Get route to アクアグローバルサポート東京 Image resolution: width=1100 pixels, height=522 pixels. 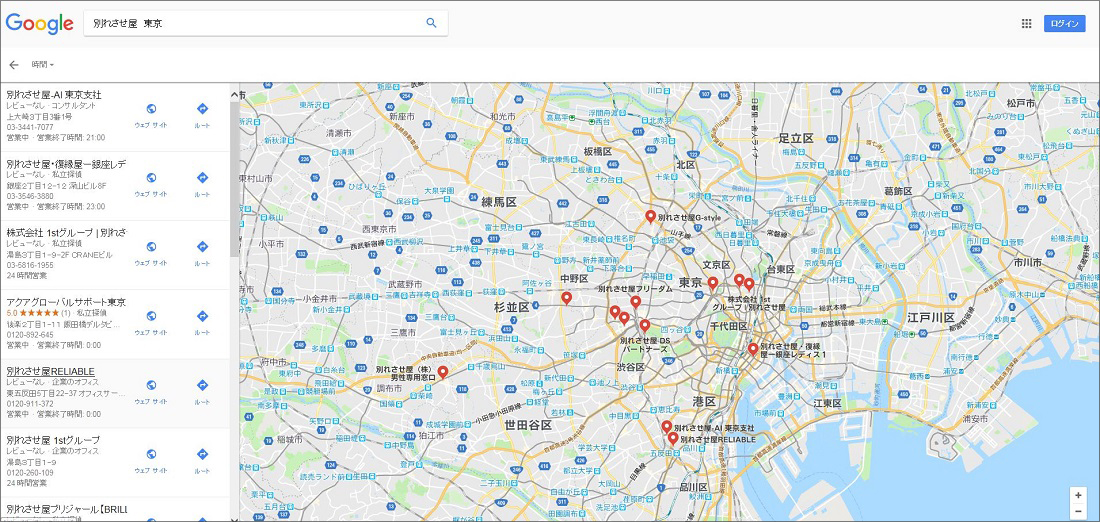[202, 316]
